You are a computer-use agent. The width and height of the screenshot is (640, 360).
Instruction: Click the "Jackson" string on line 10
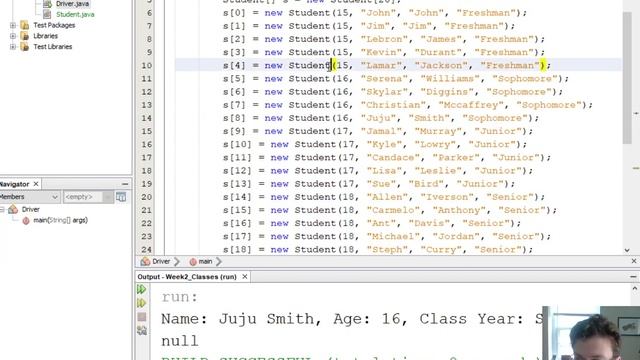441,65
